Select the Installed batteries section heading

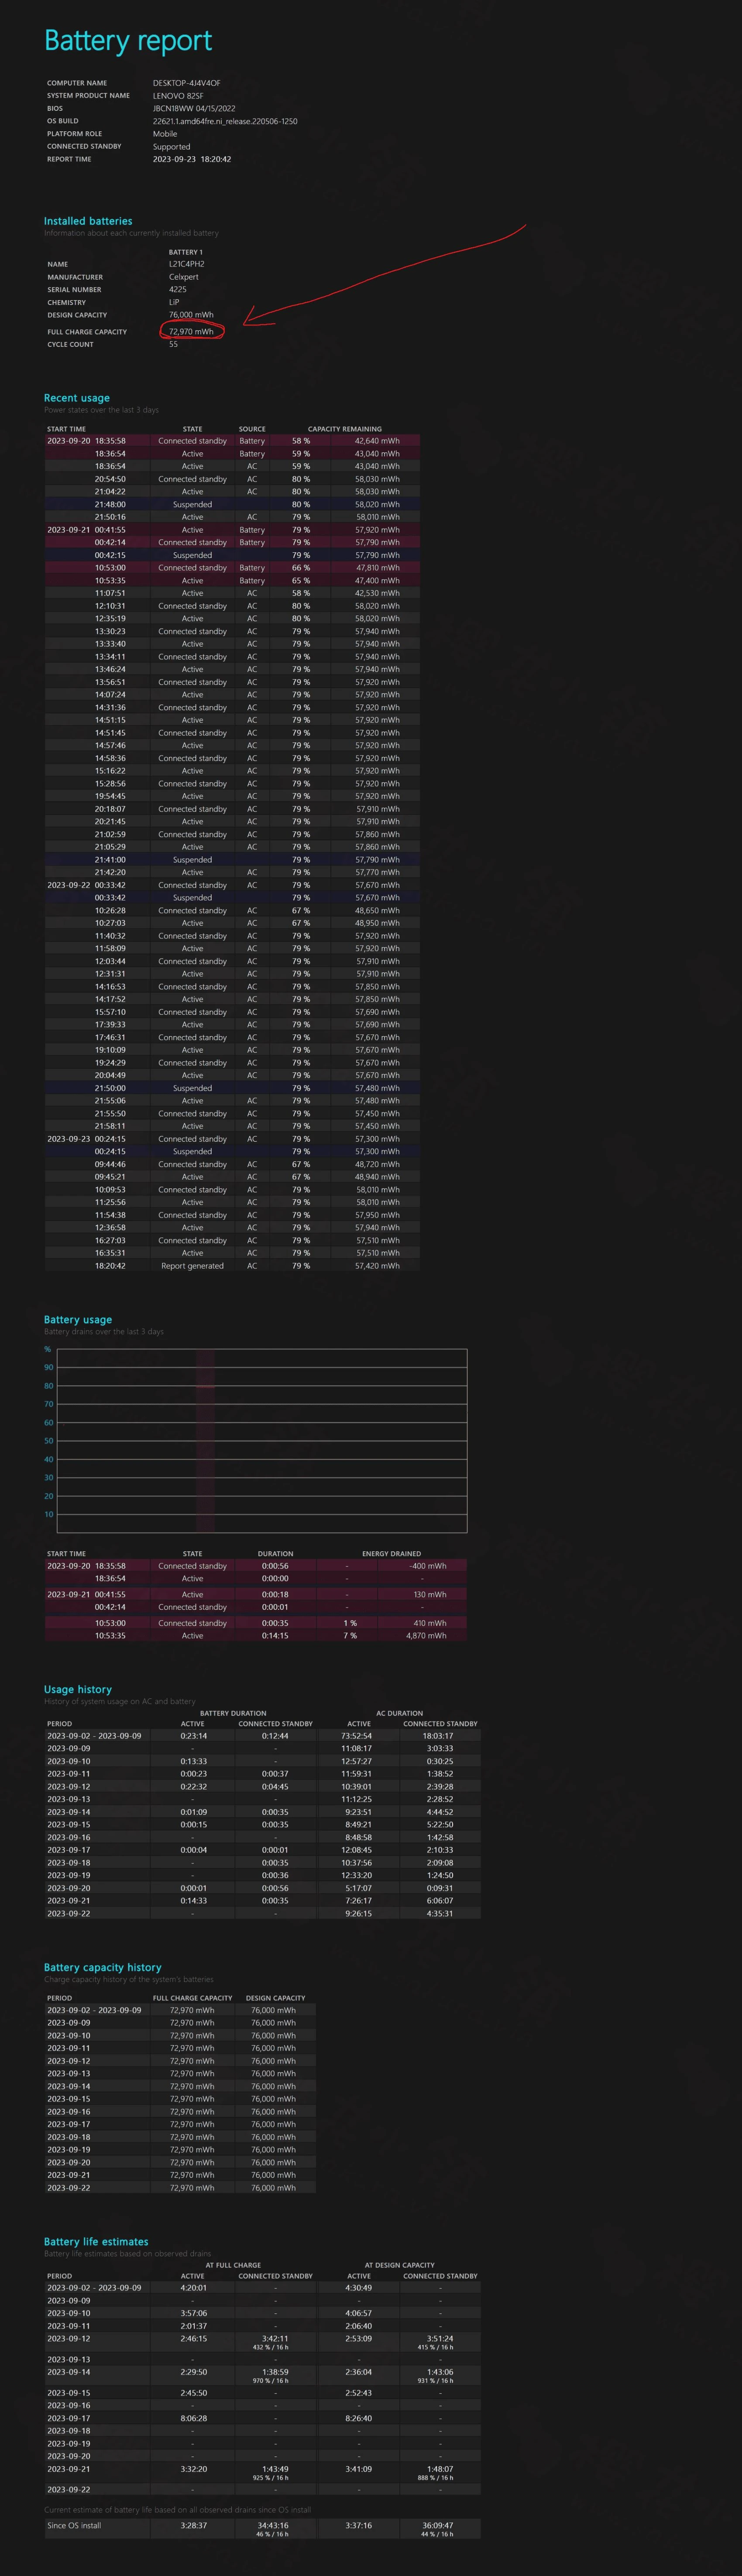pos(88,221)
